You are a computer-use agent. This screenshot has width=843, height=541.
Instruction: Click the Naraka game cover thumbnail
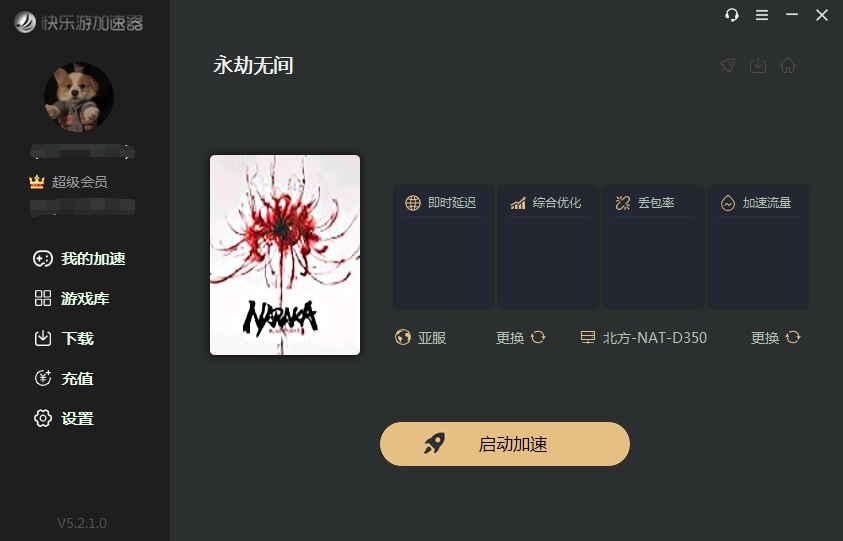[285, 255]
